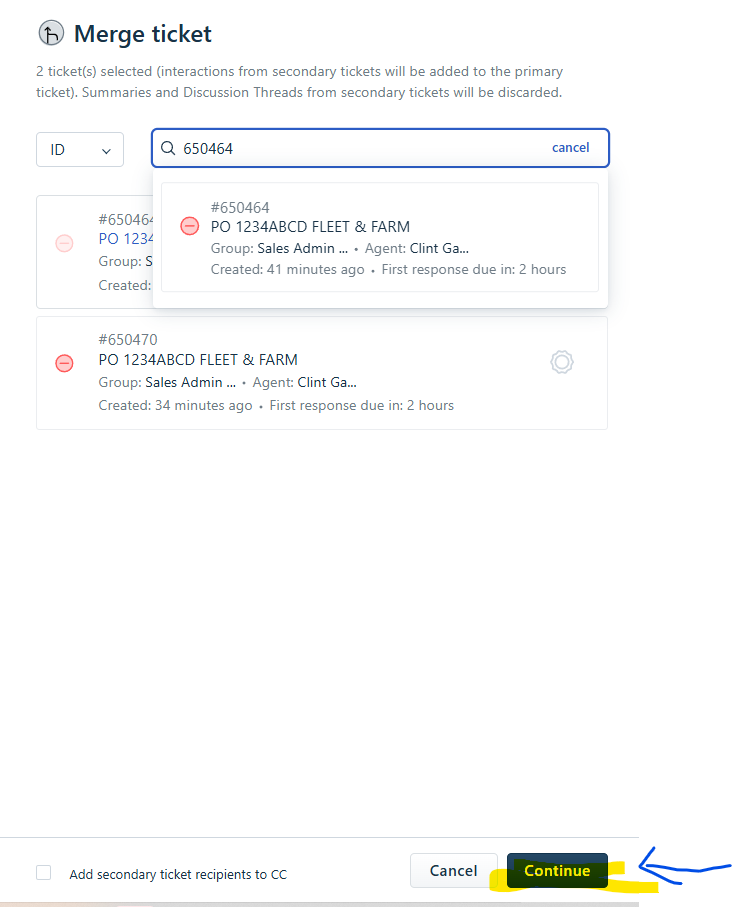Click the faded minus icon on the partially hidden first ticket card
Screen dimensions: 732x907
pos(64,244)
